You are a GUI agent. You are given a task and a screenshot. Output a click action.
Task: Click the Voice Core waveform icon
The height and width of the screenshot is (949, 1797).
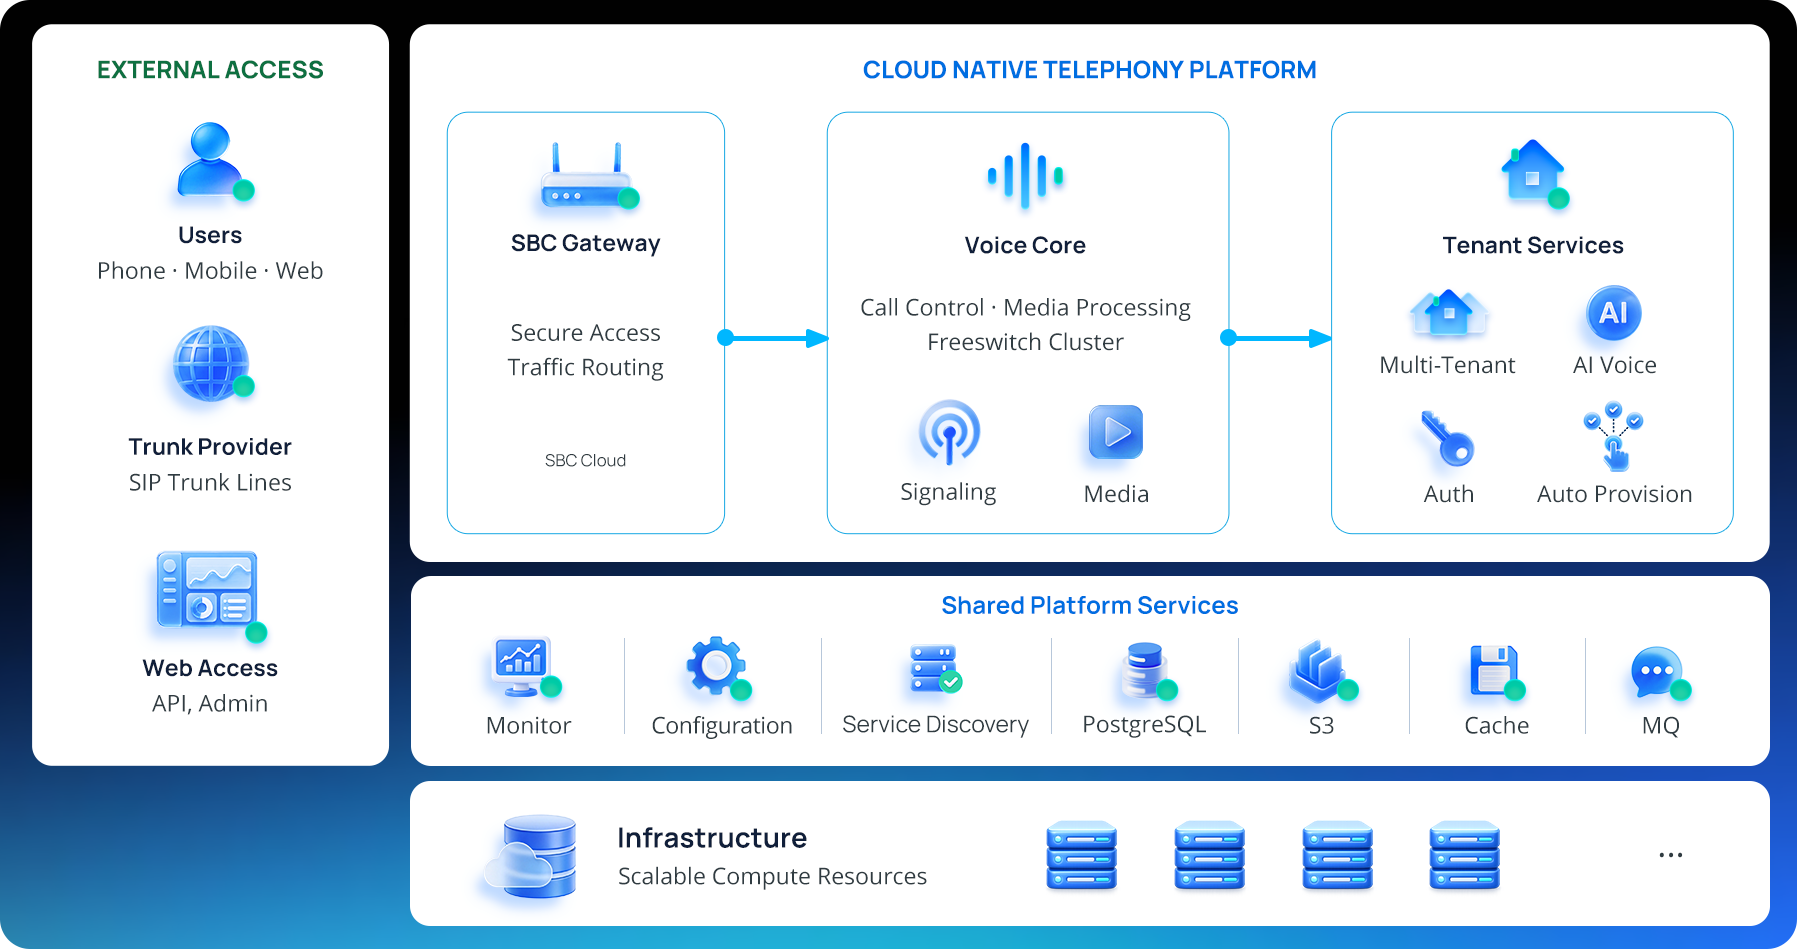[x=1025, y=176]
